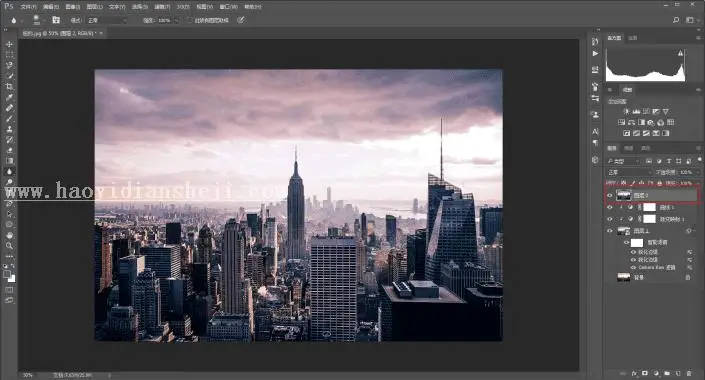Click the trash icon to delete layer
The width and height of the screenshot is (705, 380).
coord(689,373)
